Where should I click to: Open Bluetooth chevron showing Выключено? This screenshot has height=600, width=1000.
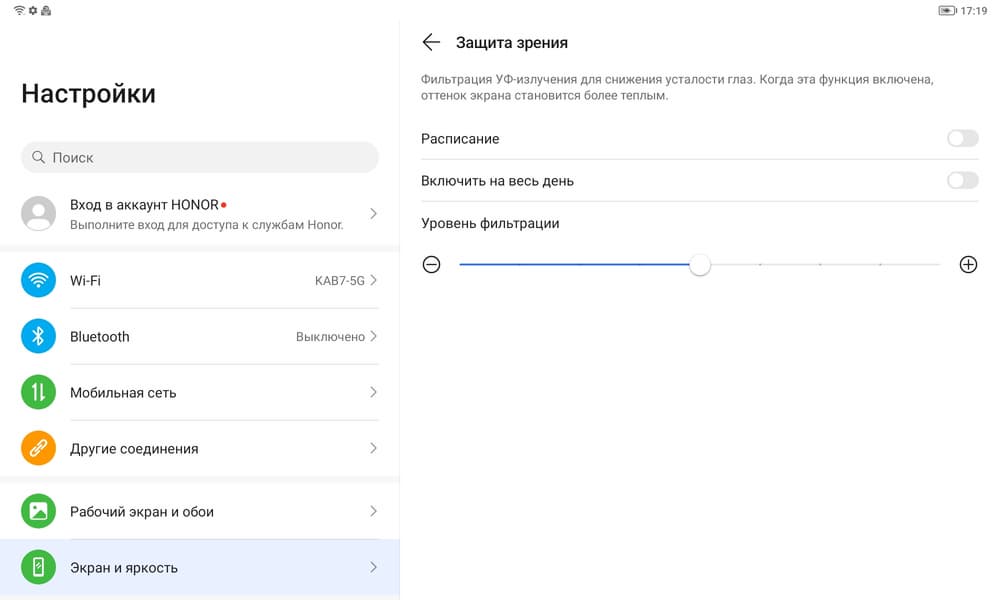(373, 337)
